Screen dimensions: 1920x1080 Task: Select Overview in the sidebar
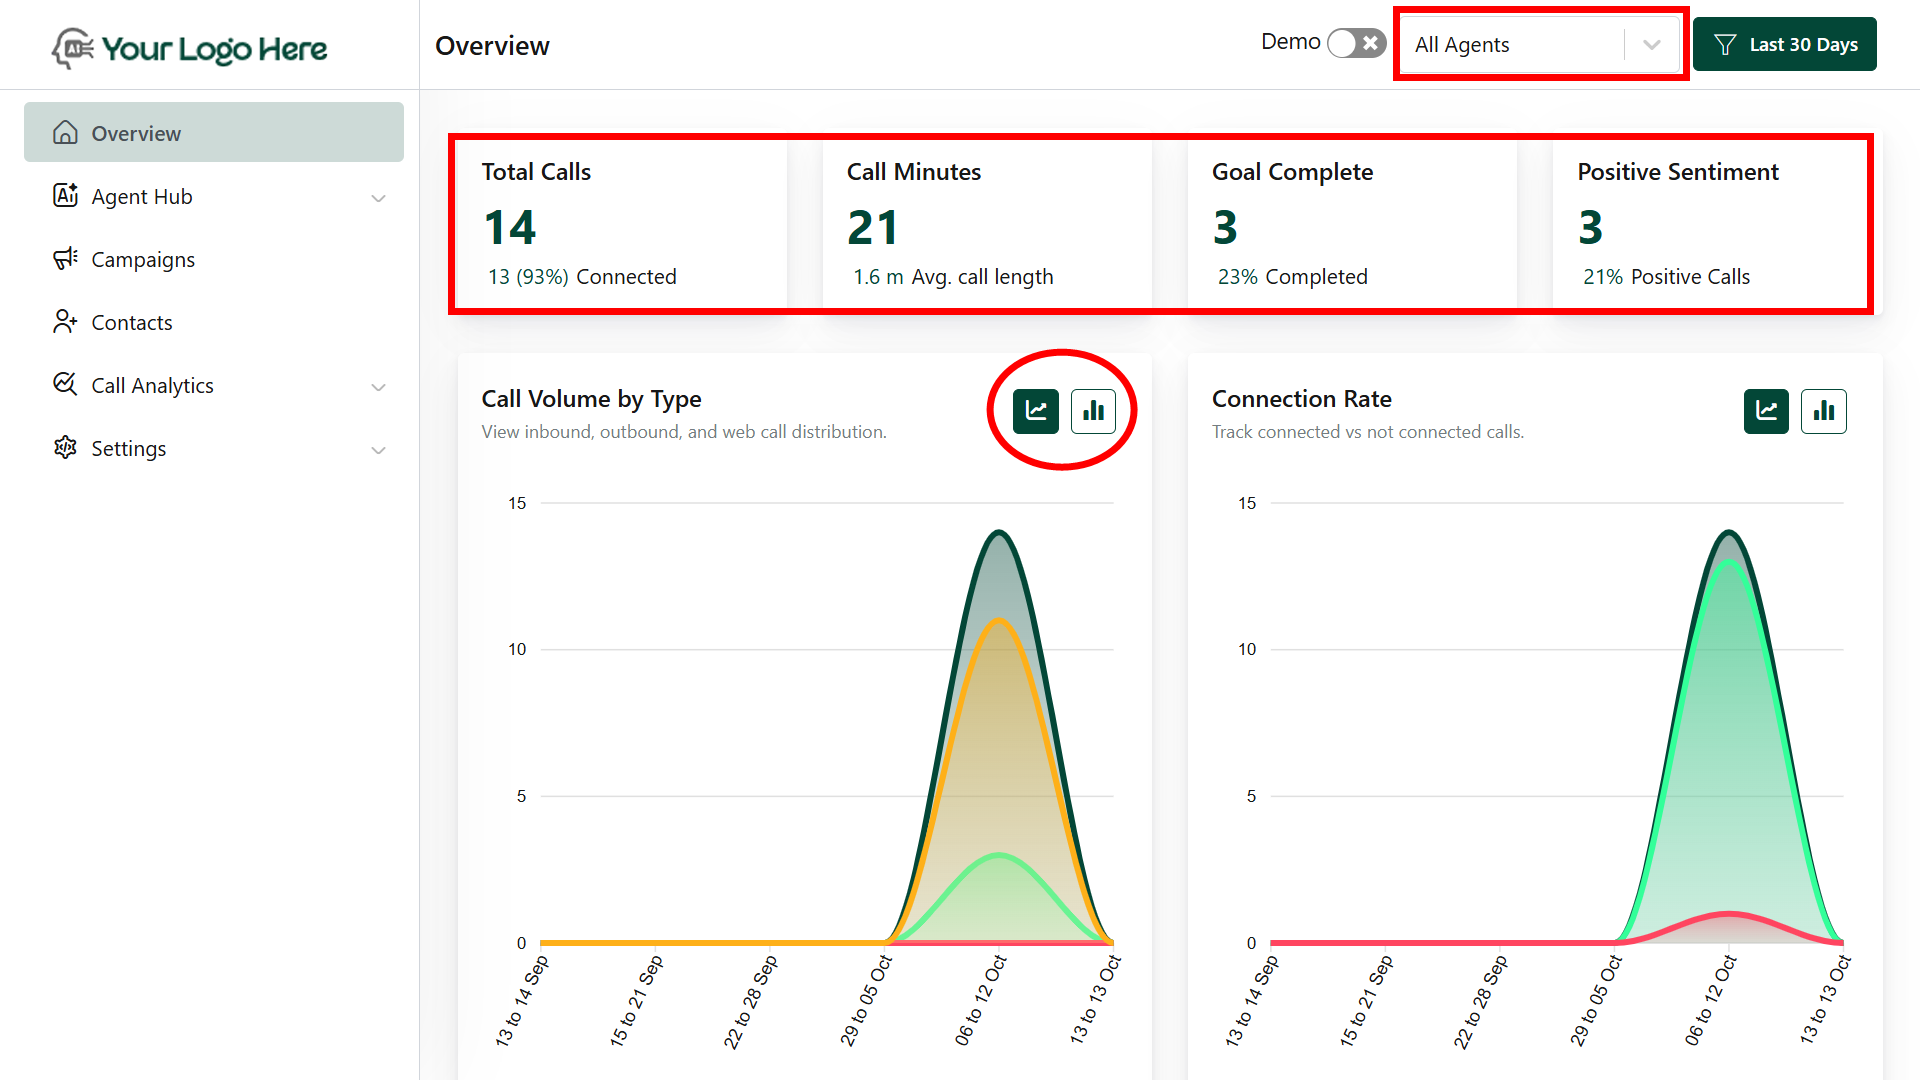point(136,132)
